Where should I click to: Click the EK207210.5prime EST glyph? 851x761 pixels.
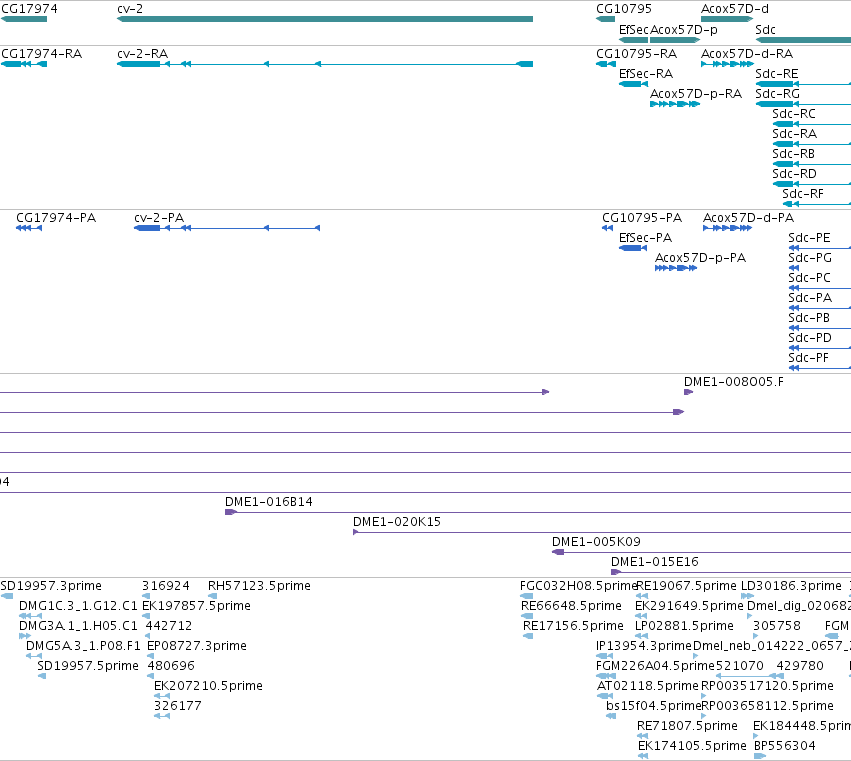tap(162, 696)
